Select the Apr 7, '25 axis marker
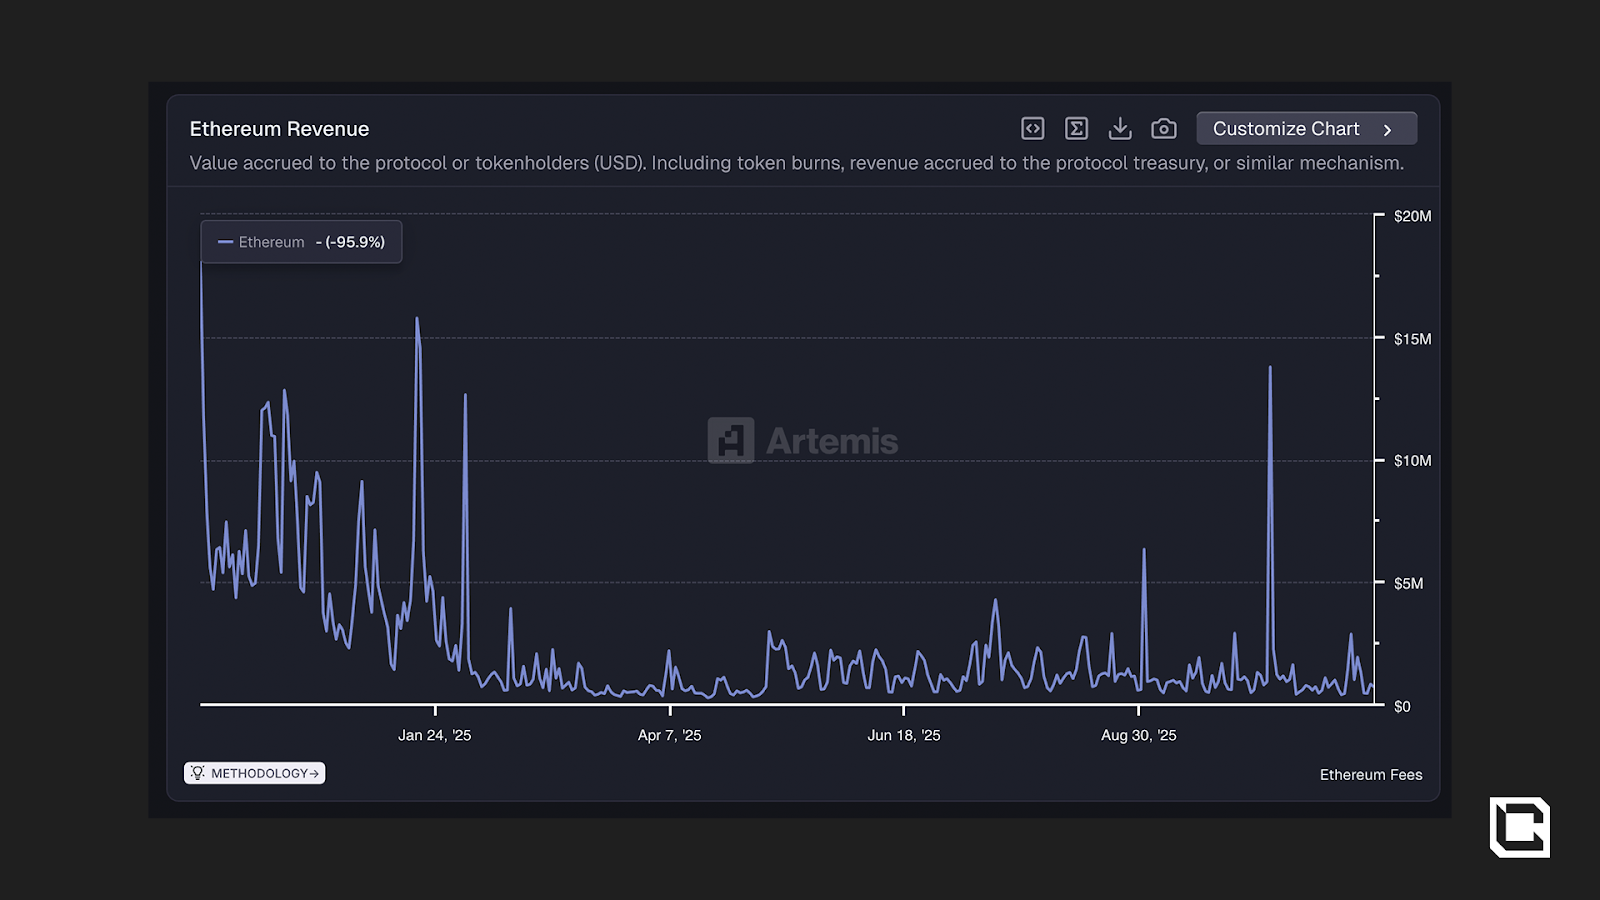The width and height of the screenshot is (1600, 900). (x=669, y=735)
